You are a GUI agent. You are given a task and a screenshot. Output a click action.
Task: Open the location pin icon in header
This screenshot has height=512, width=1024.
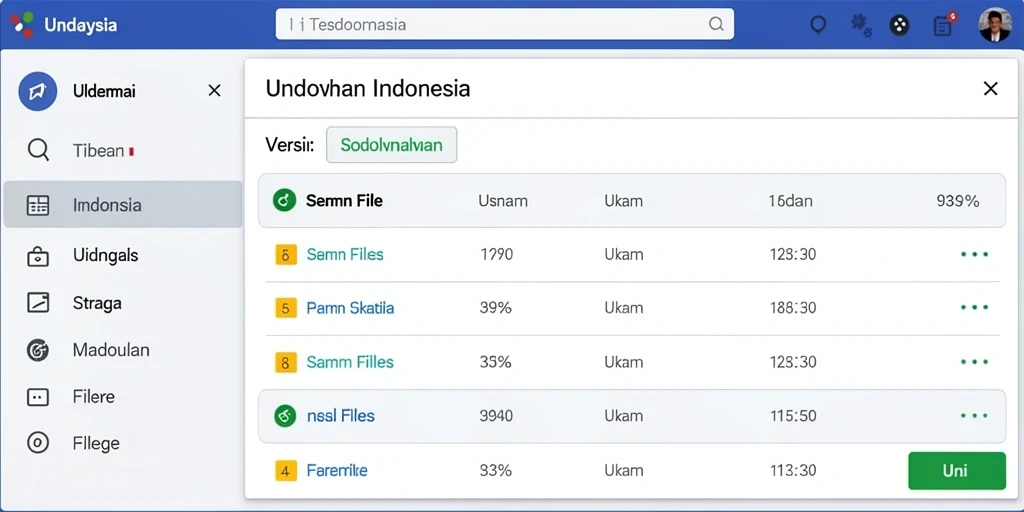(x=818, y=25)
